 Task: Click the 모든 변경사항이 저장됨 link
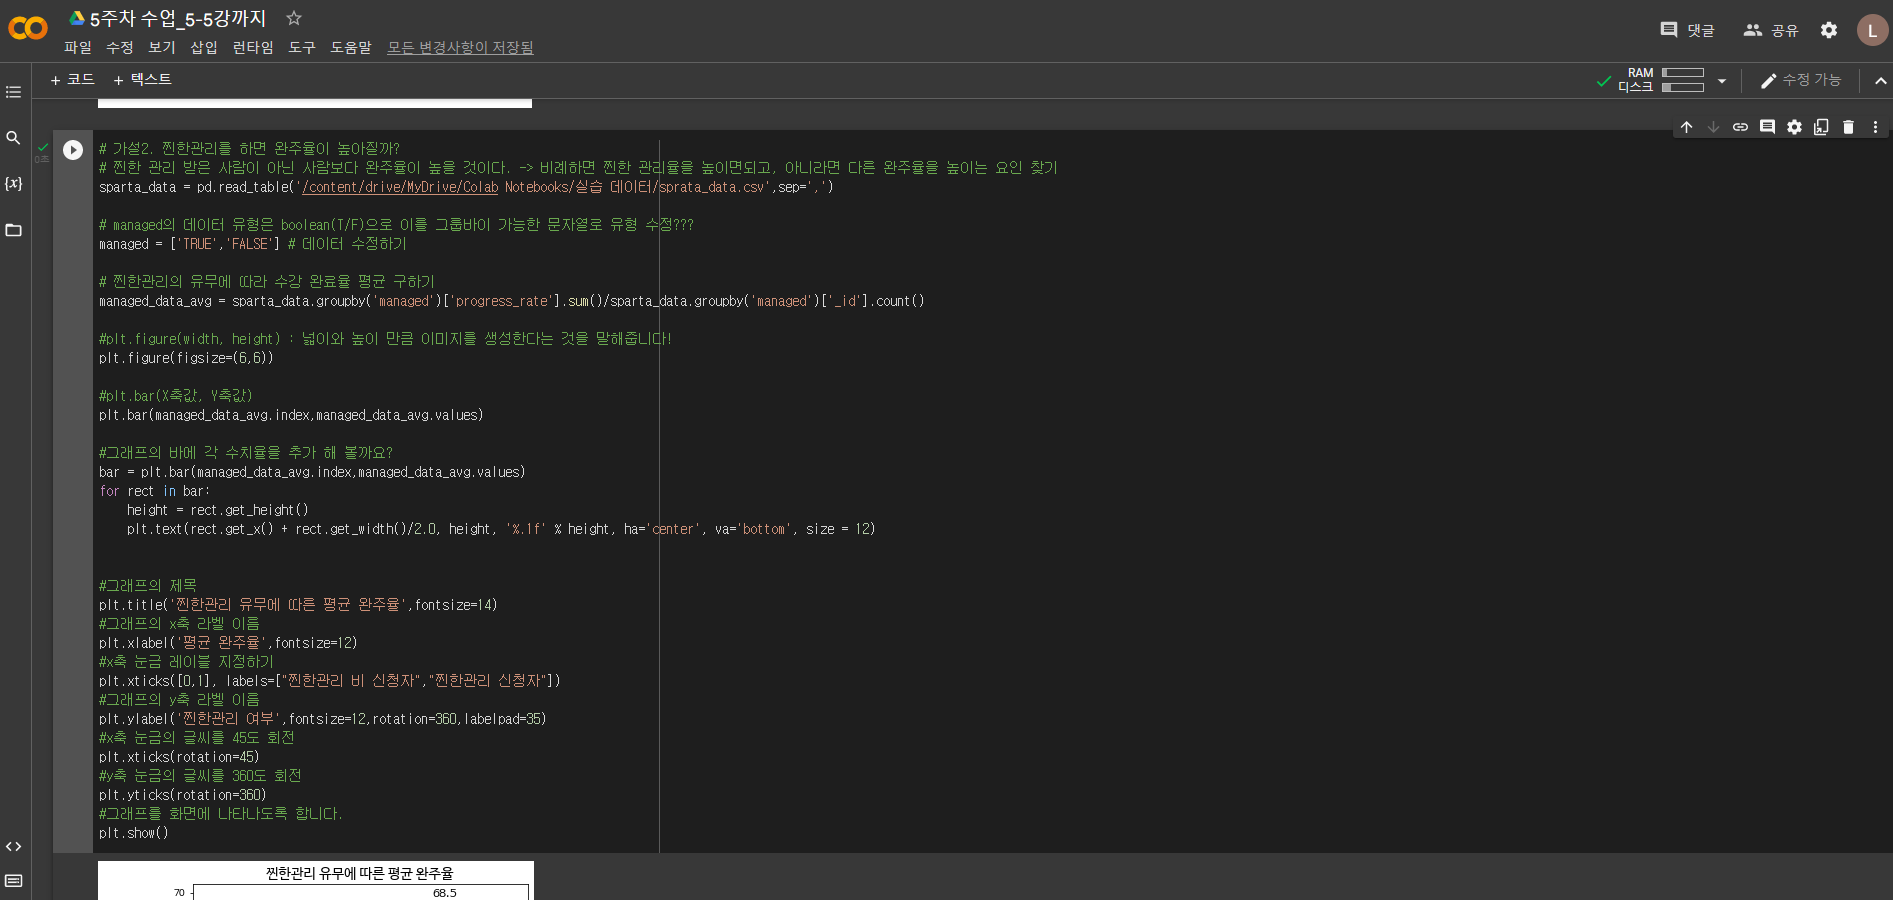pos(460,47)
